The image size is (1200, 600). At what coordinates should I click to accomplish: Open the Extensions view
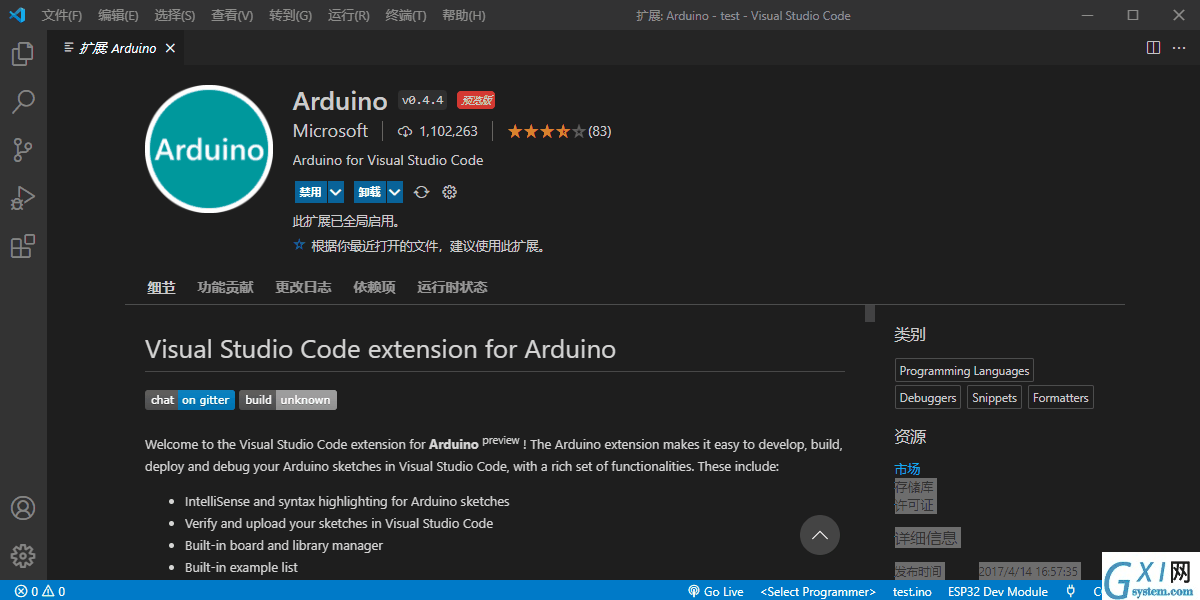tap(23, 246)
